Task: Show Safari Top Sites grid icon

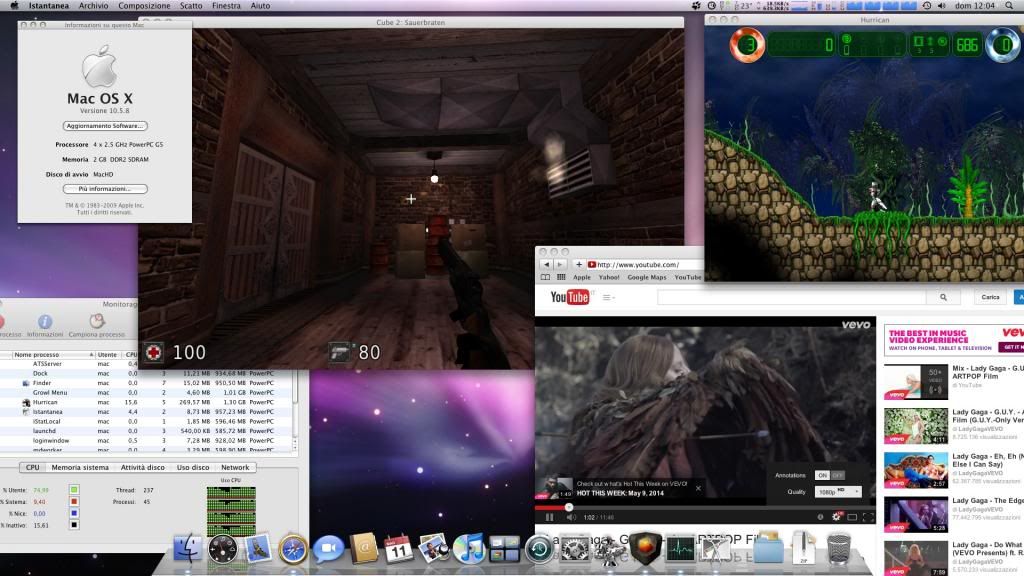Action: [x=561, y=277]
